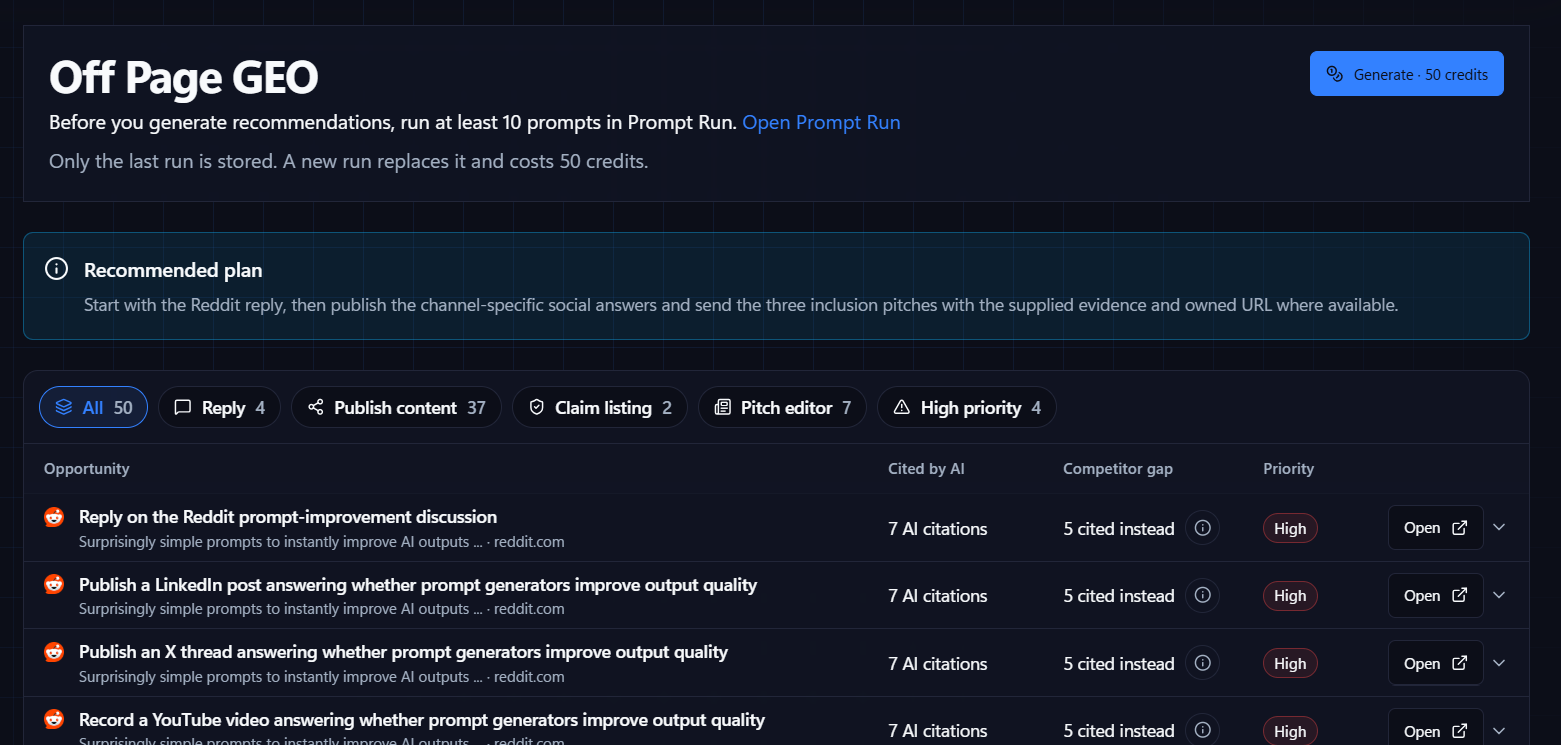Click "5 cited instead" in the LinkedIn post row
1561x745 pixels.
pyautogui.click(x=1119, y=596)
